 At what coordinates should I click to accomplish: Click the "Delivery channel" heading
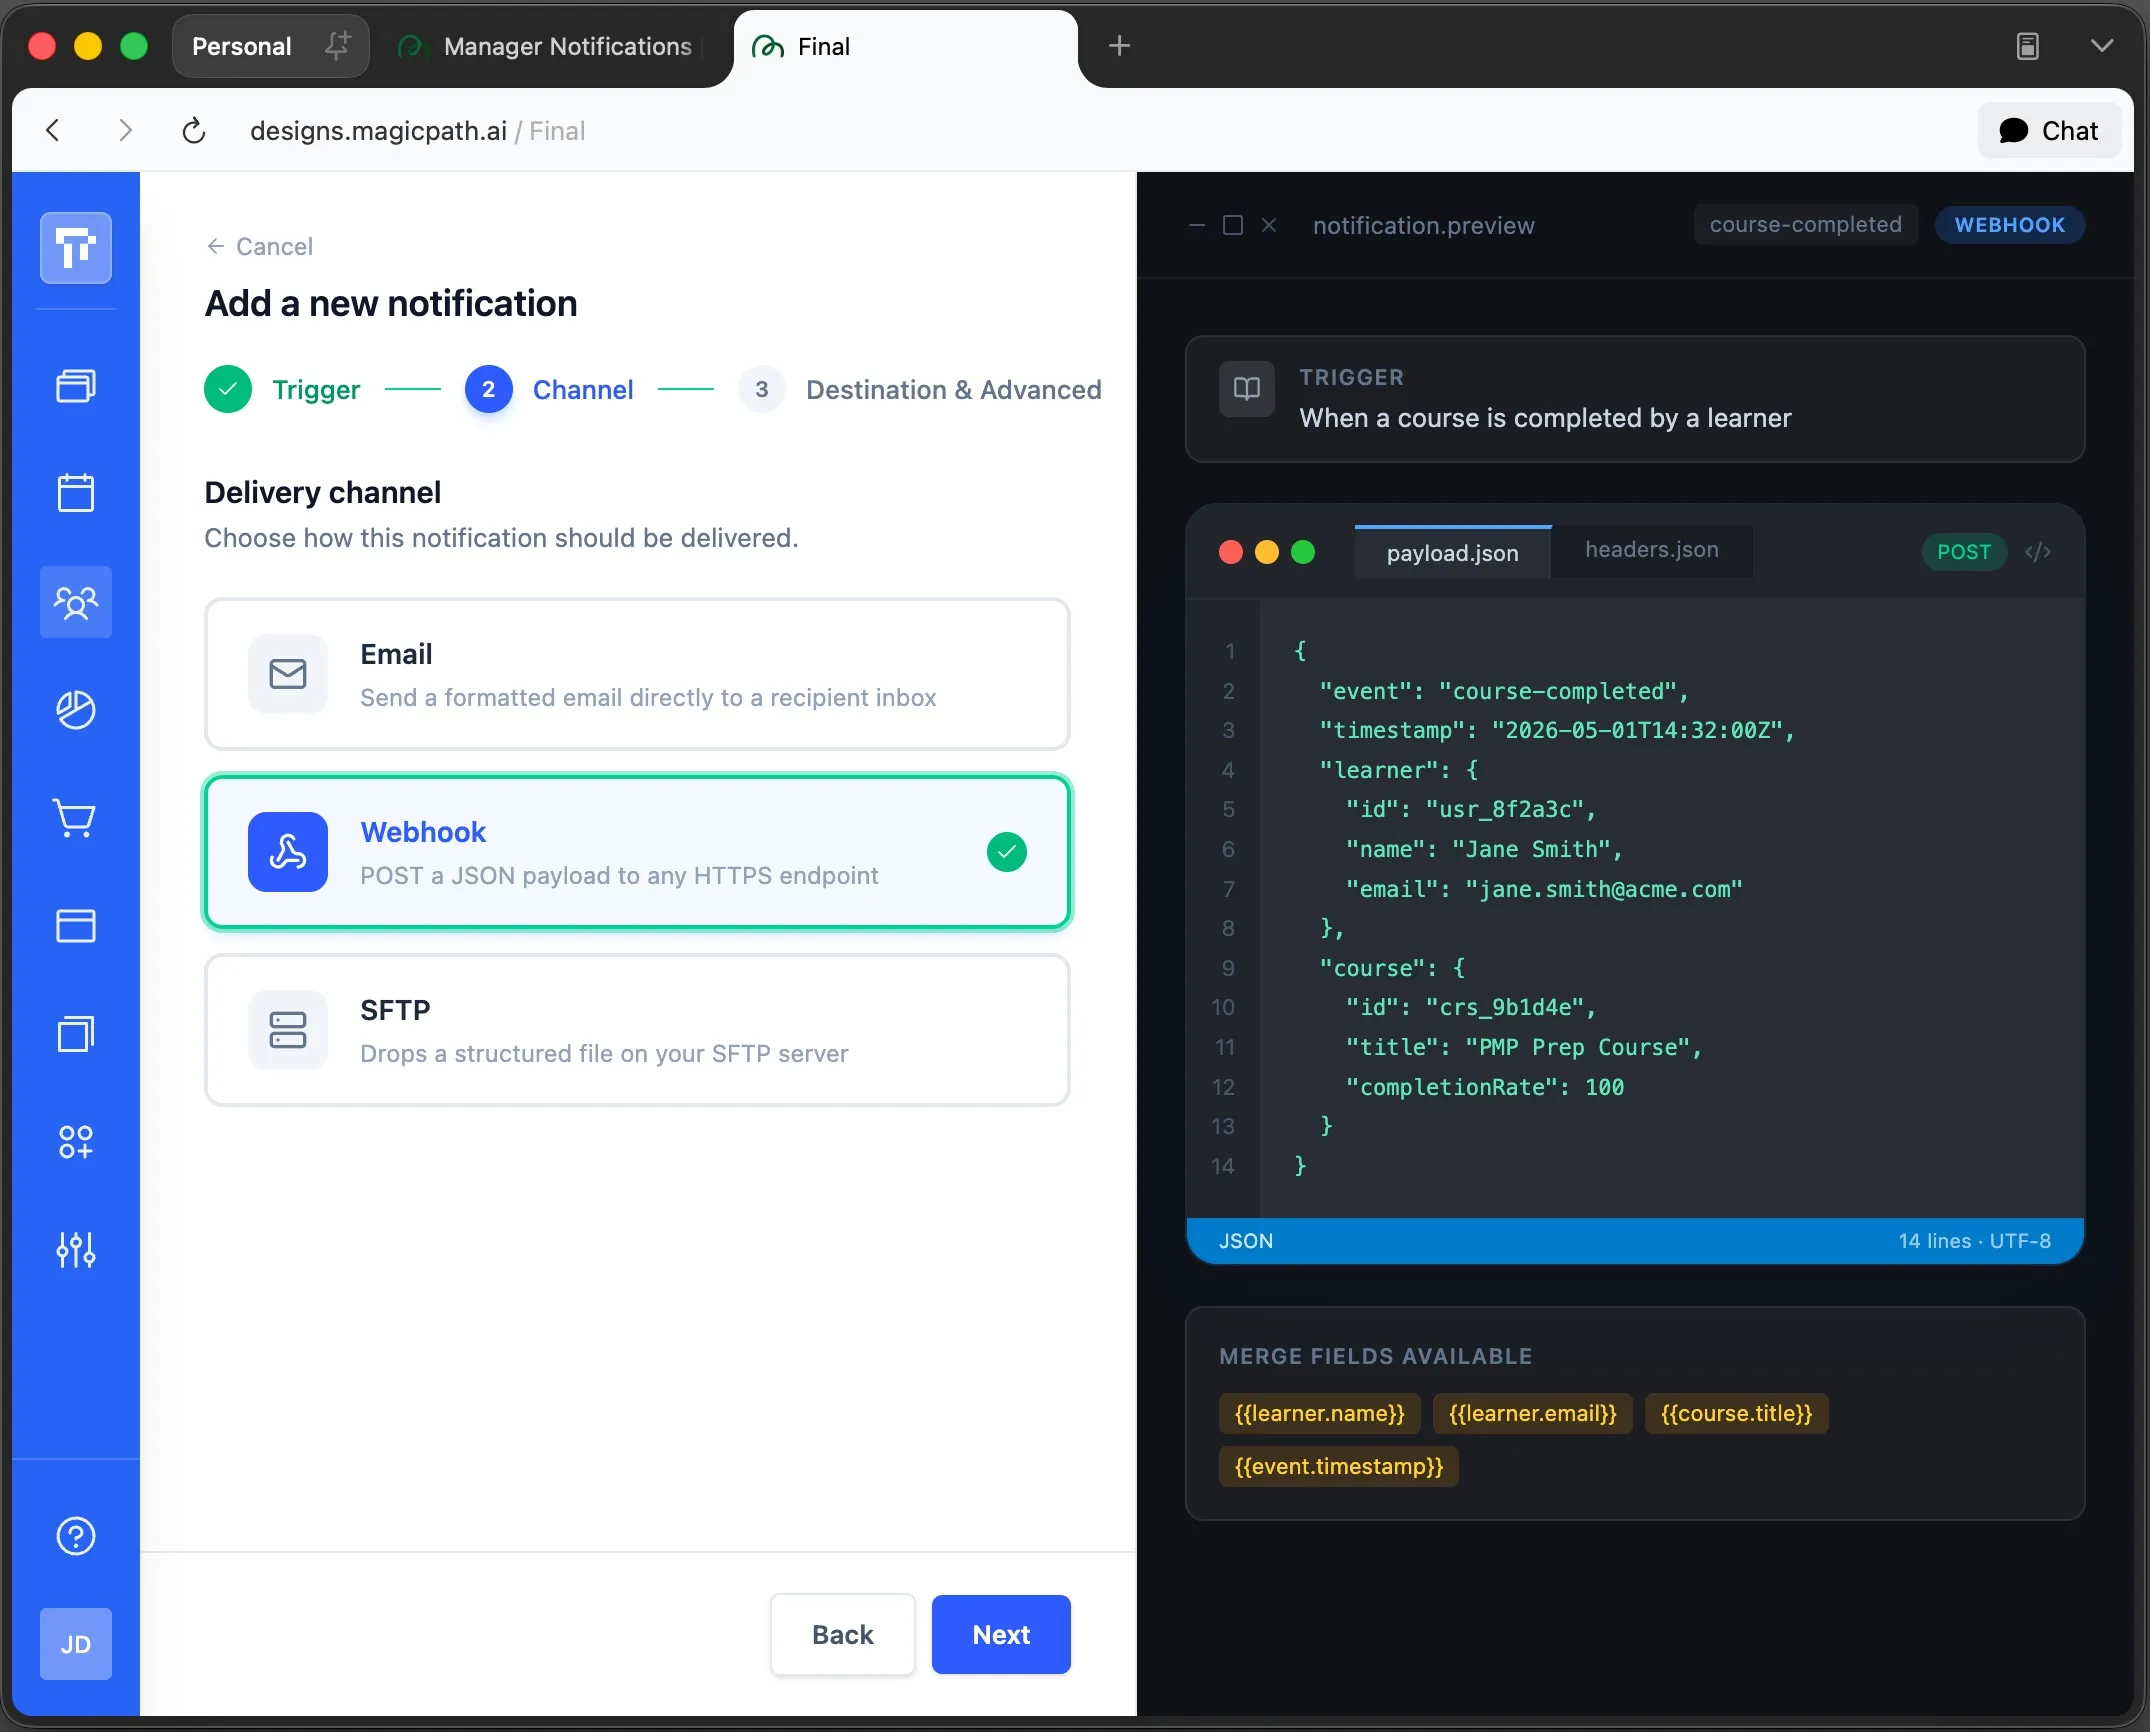pyautogui.click(x=323, y=493)
